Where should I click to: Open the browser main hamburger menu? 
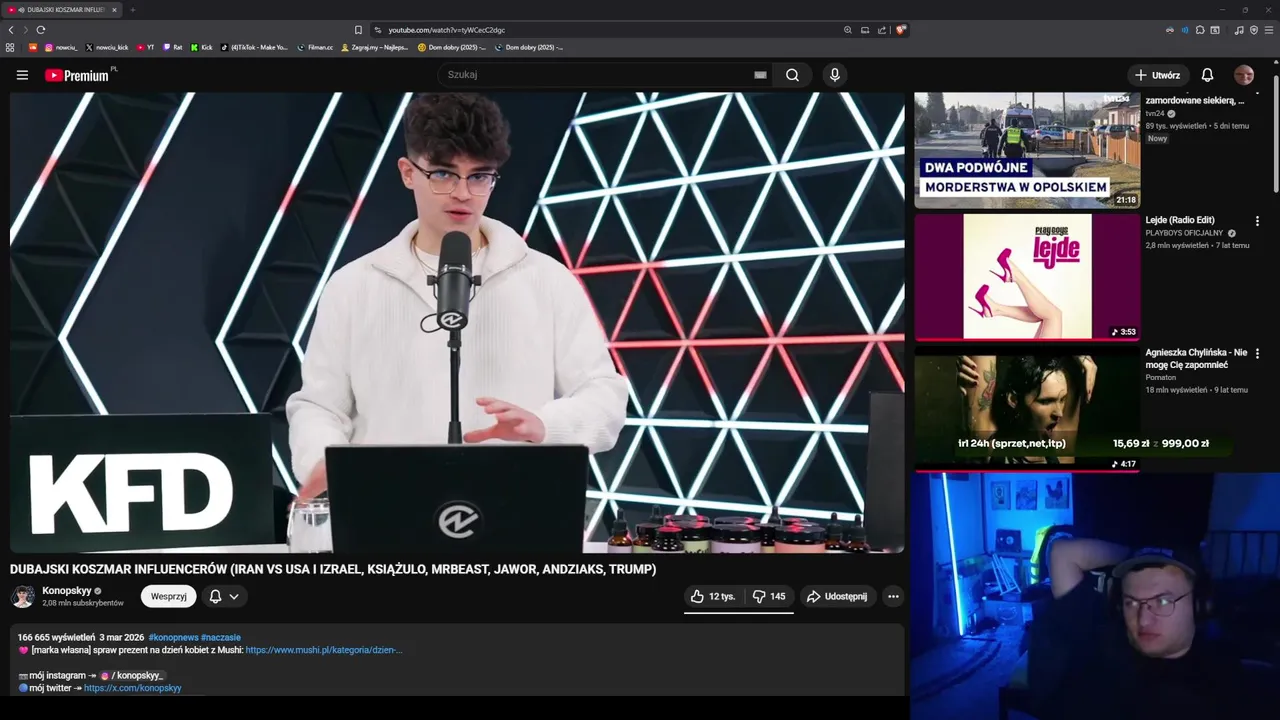tap(1269, 30)
